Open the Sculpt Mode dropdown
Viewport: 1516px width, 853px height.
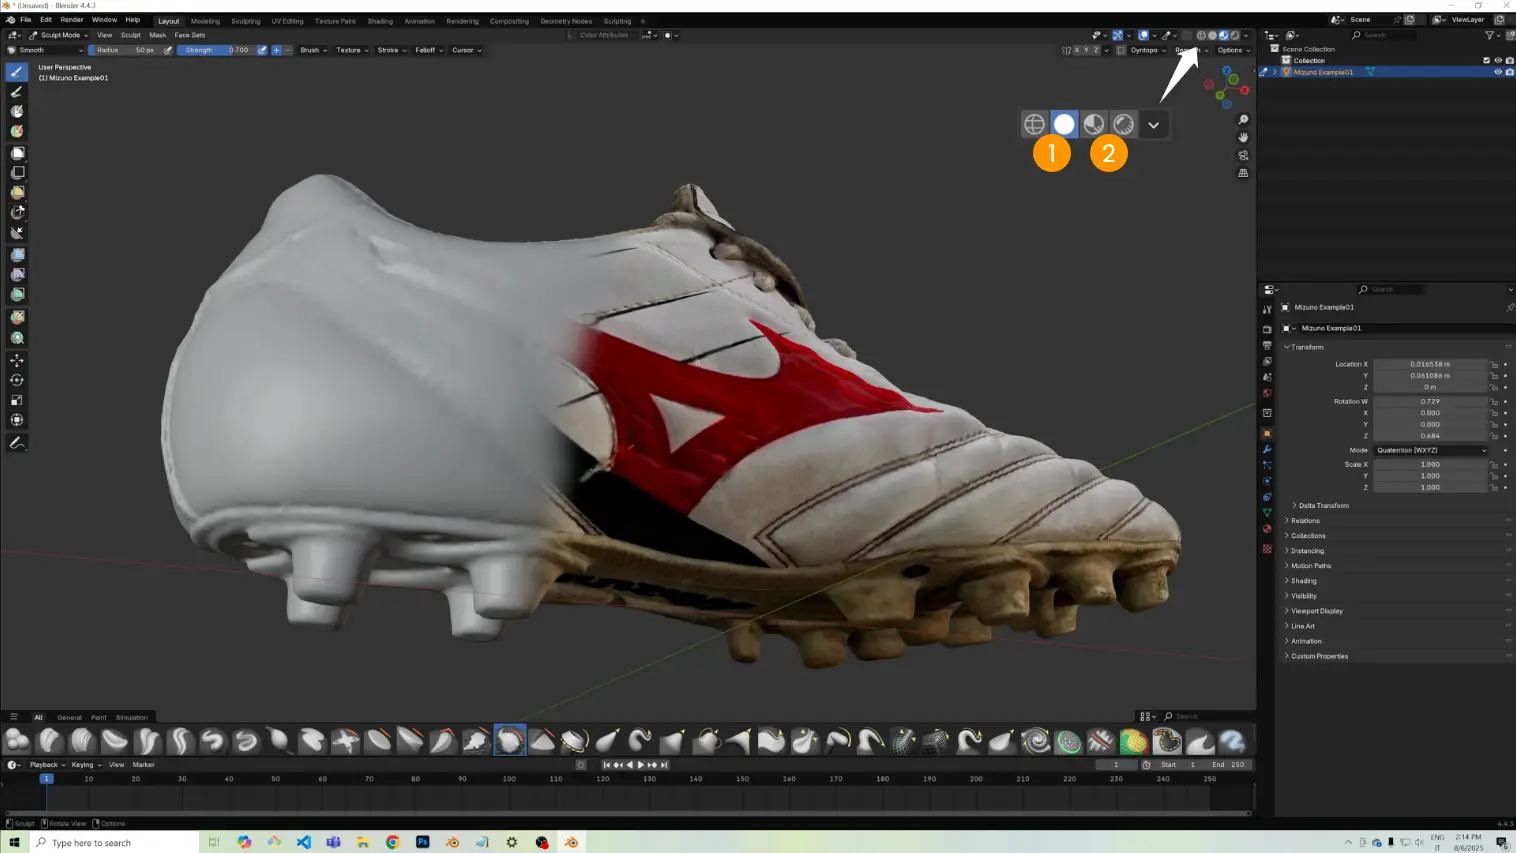click(60, 35)
